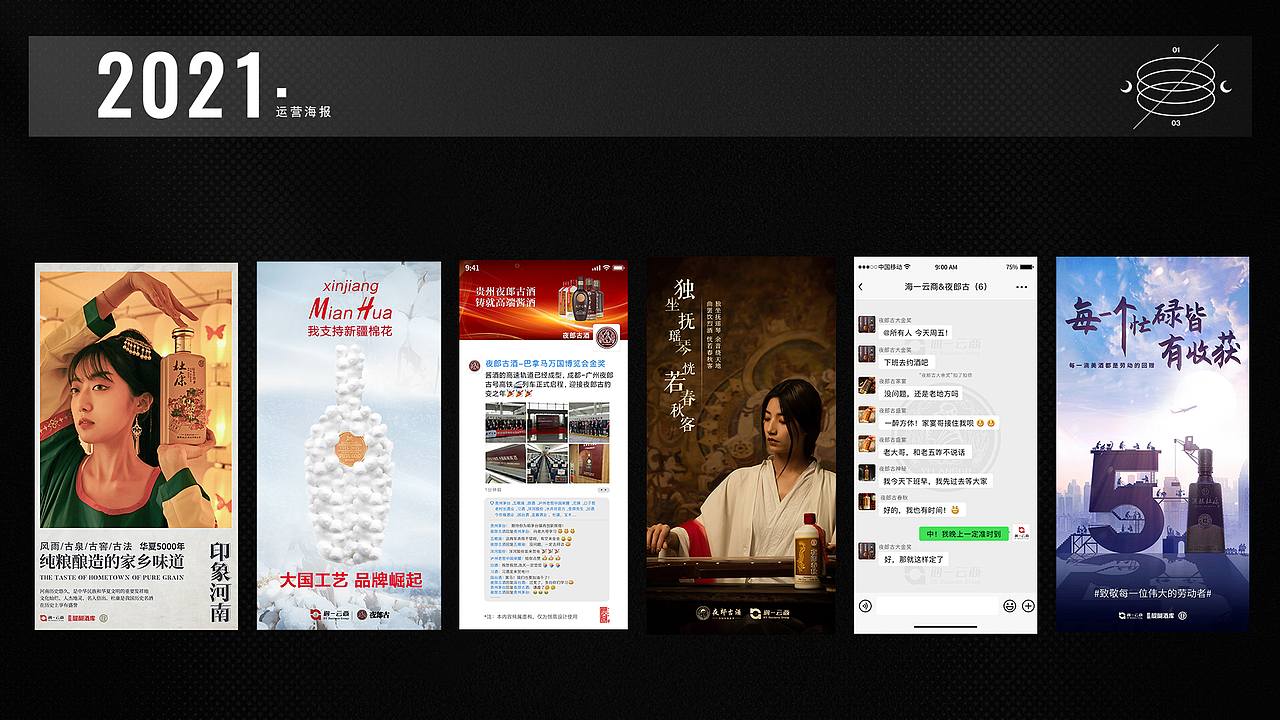Viewport: 1280px width, 720px height.
Task: Open the three-dot more menu in group chat
Action: (x=1023, y=287)
